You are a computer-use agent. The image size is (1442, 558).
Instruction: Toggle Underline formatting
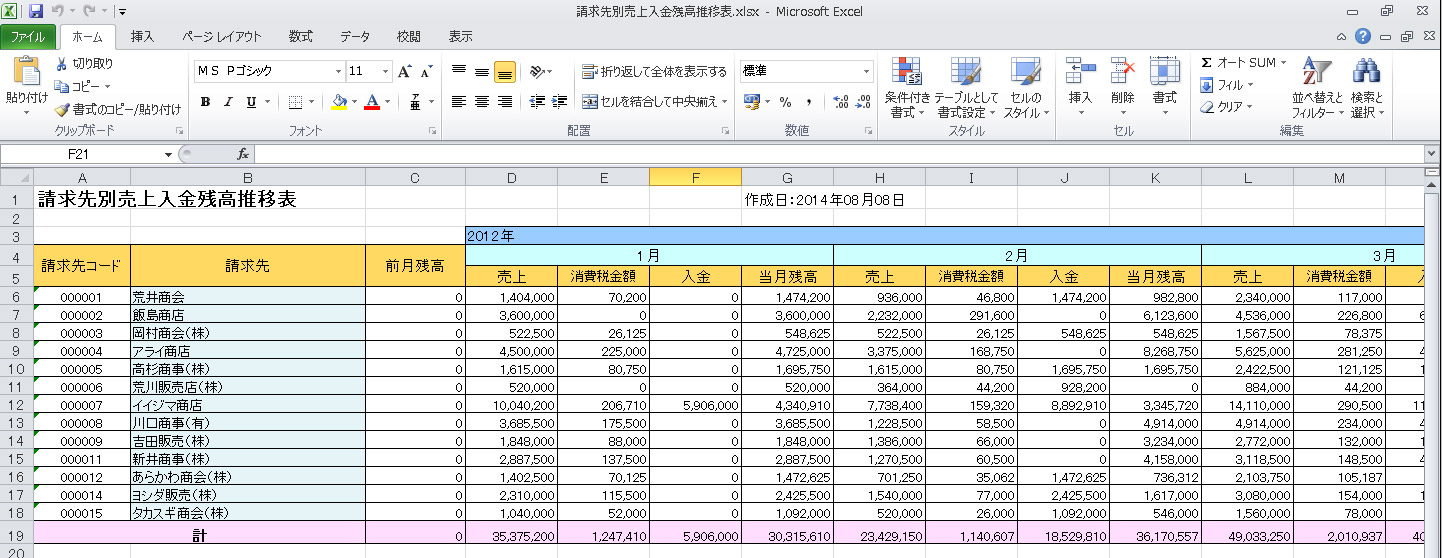pyautogui.click(x=251, y=102)
